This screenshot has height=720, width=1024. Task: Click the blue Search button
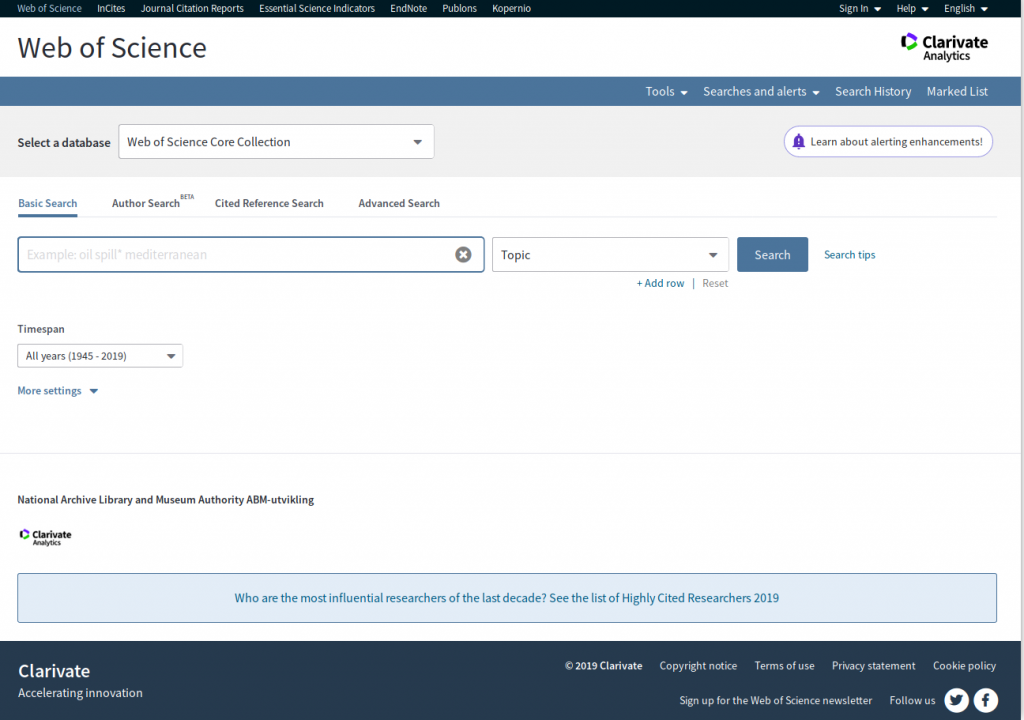coord(773,255)
